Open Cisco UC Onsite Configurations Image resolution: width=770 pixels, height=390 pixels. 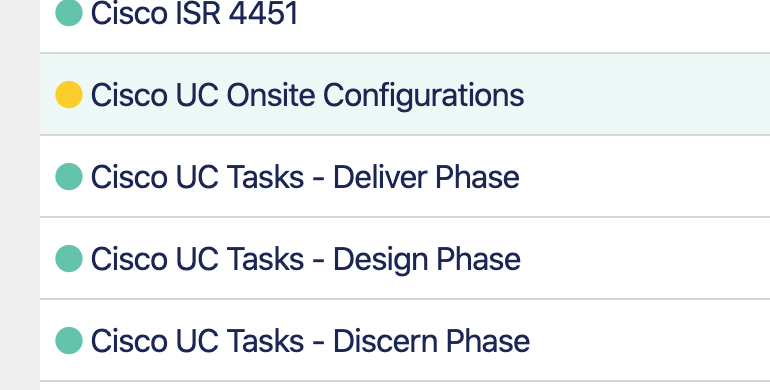pyautogui.click(x=307, y=95)
